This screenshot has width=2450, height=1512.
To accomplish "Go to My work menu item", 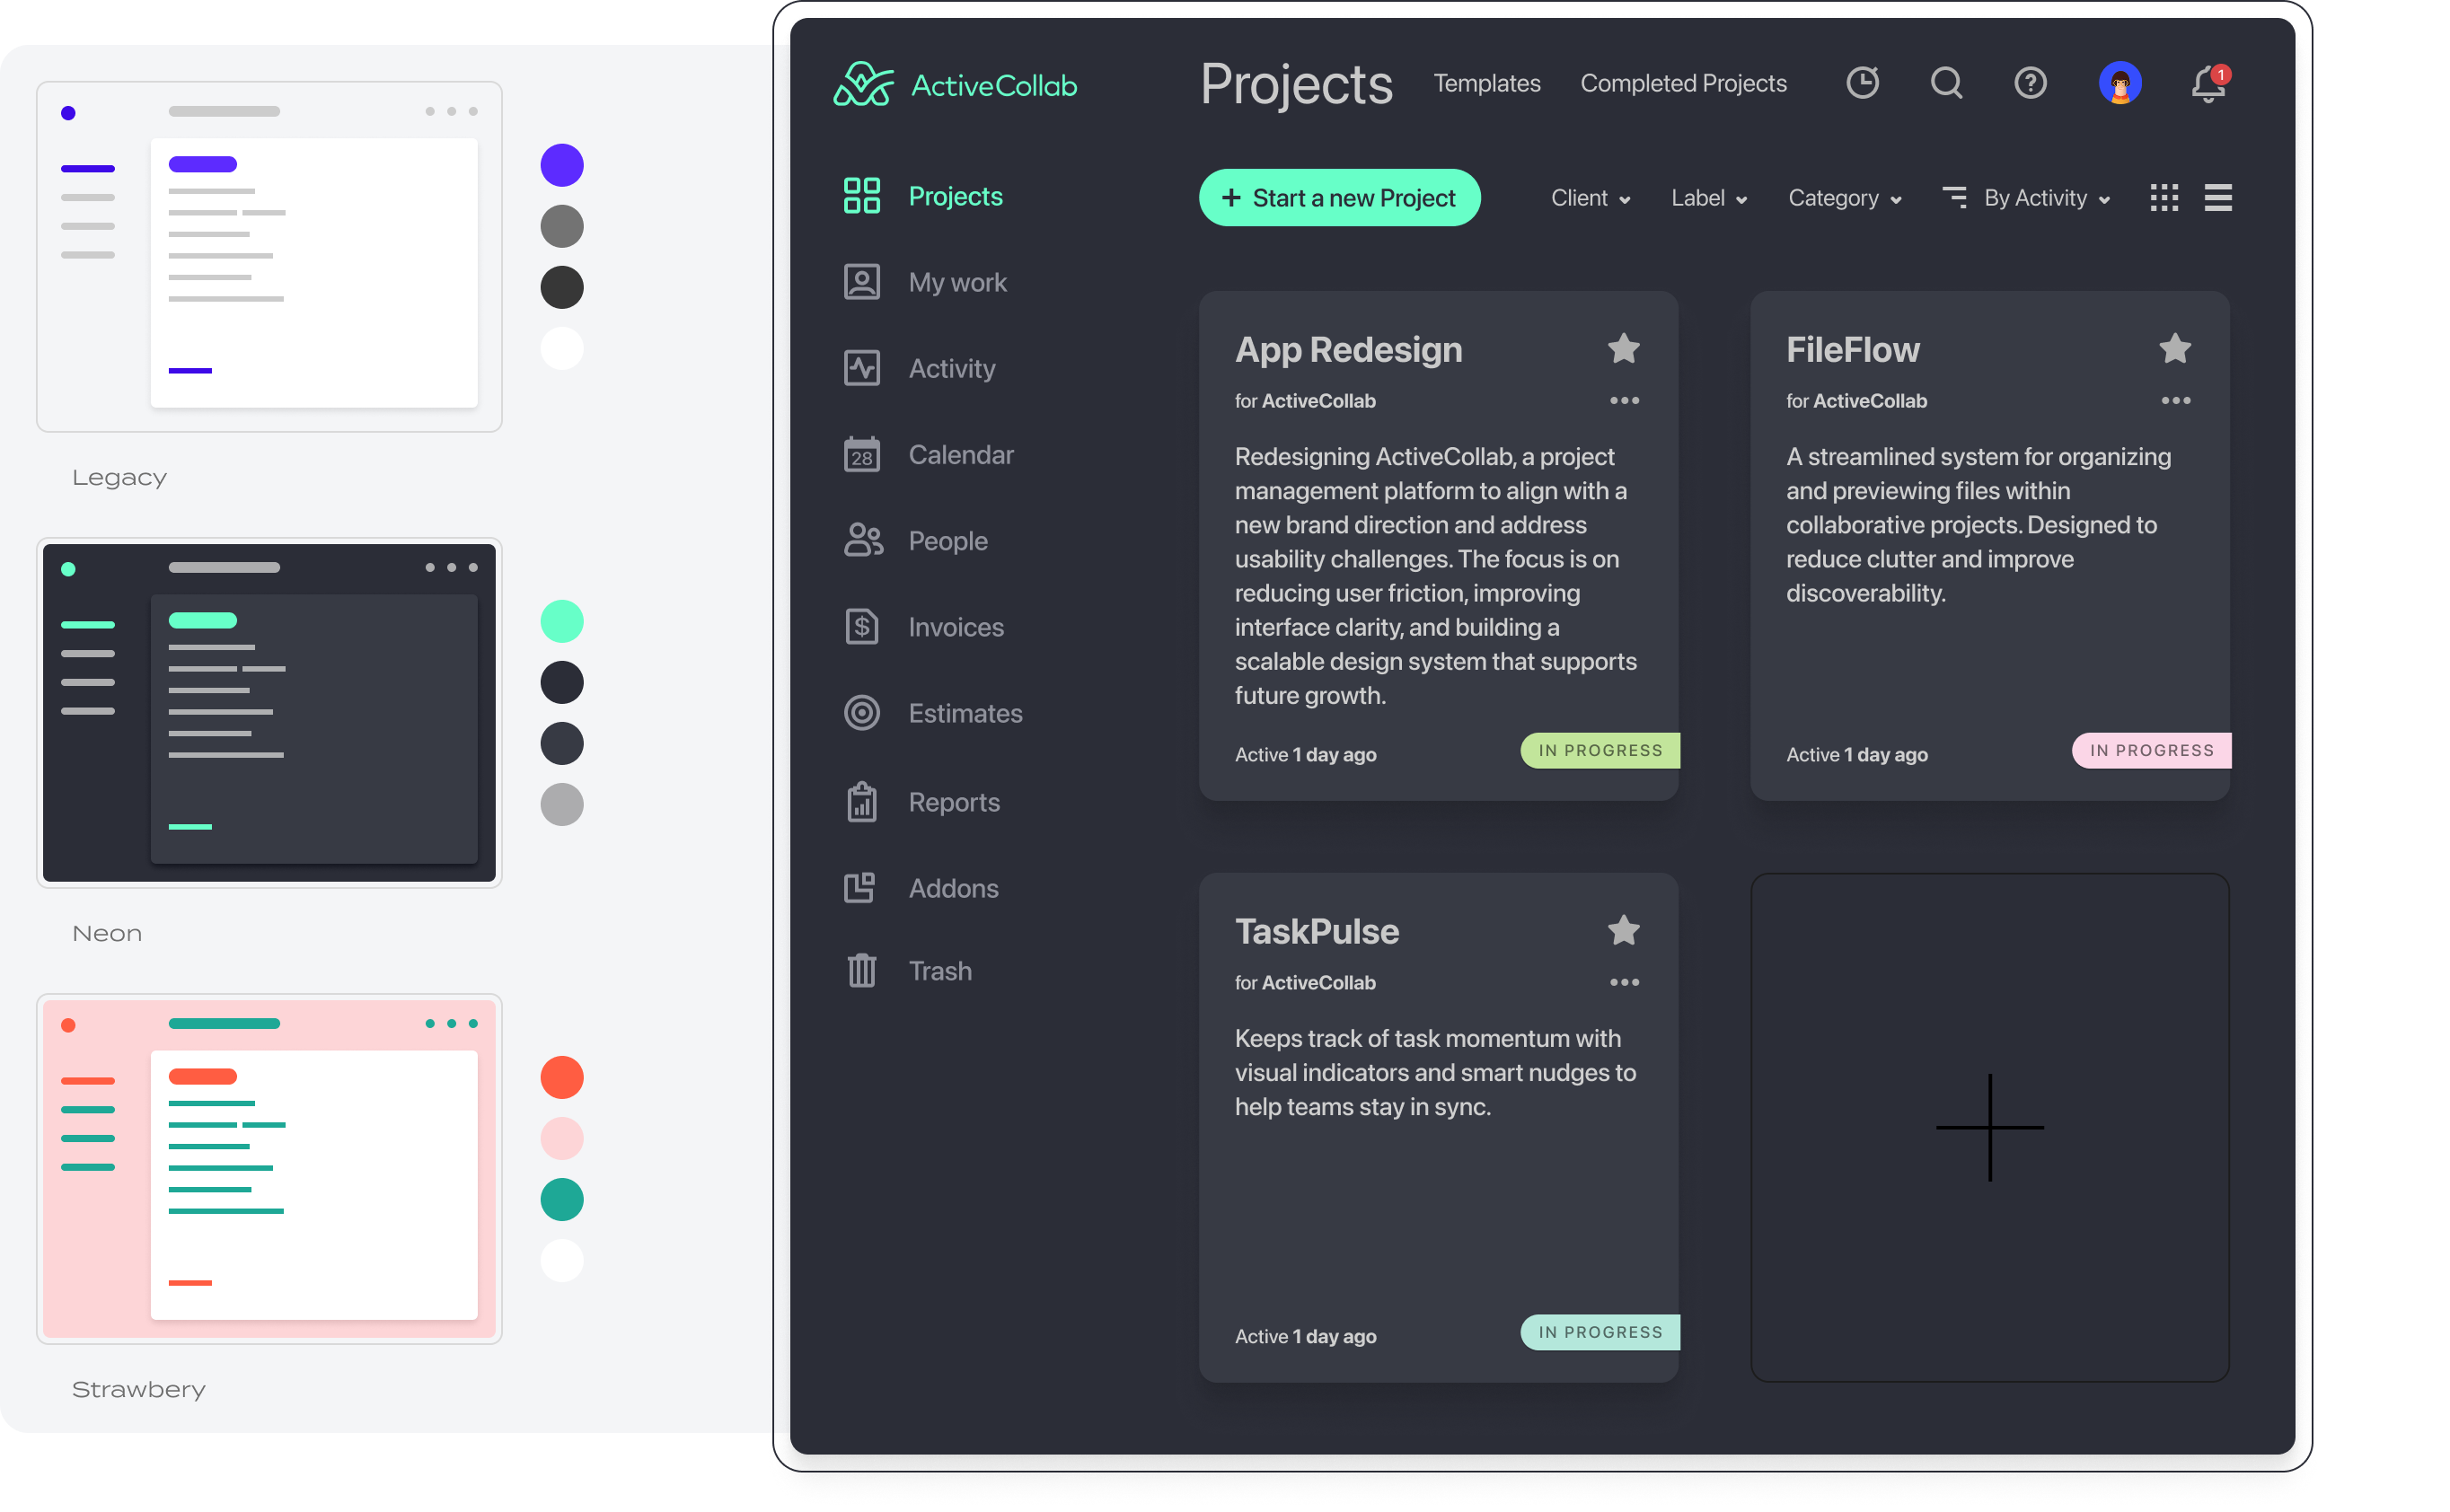I will (x=957, y=282).
